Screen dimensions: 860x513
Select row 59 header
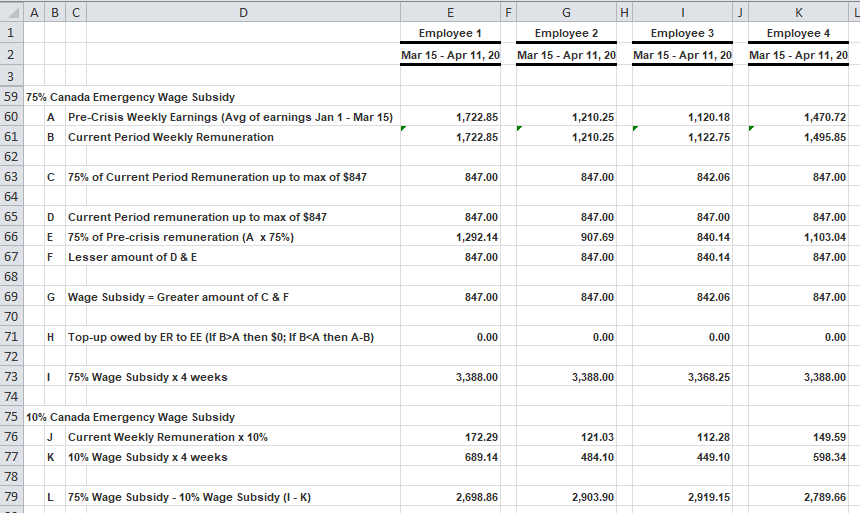pos(11,97)
